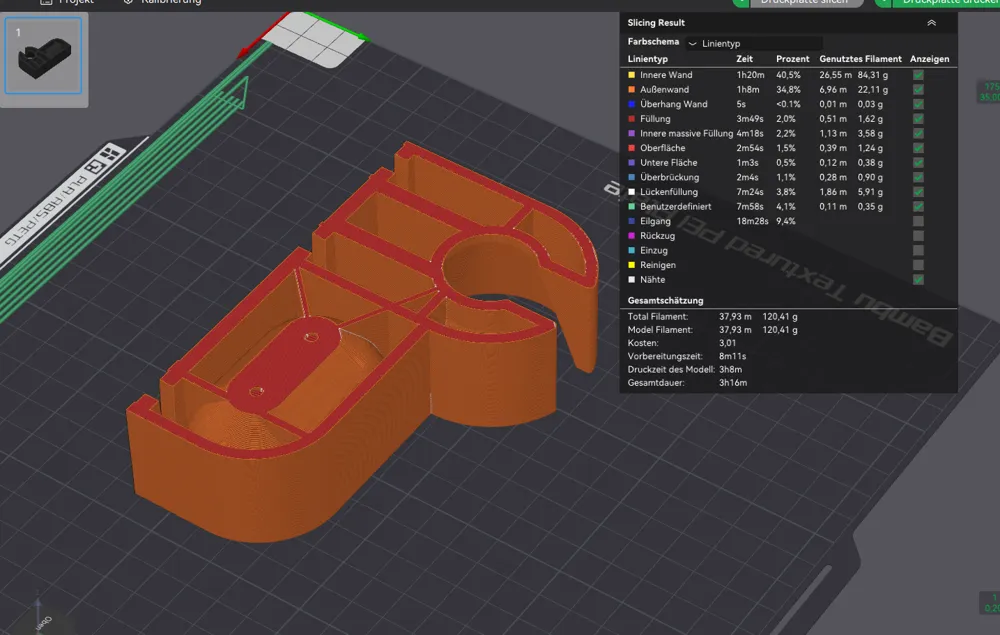Select the Untere Fläche row label

[x=668, y=163]
